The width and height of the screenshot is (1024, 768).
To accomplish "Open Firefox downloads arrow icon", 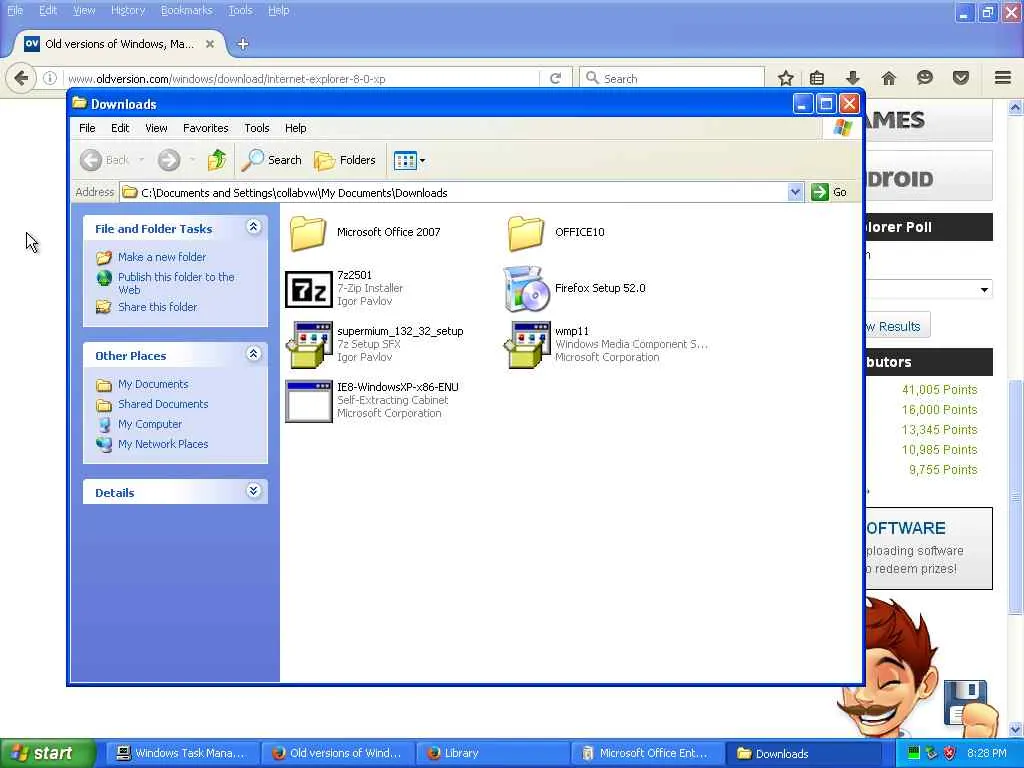I will click(x=853, y=78).
